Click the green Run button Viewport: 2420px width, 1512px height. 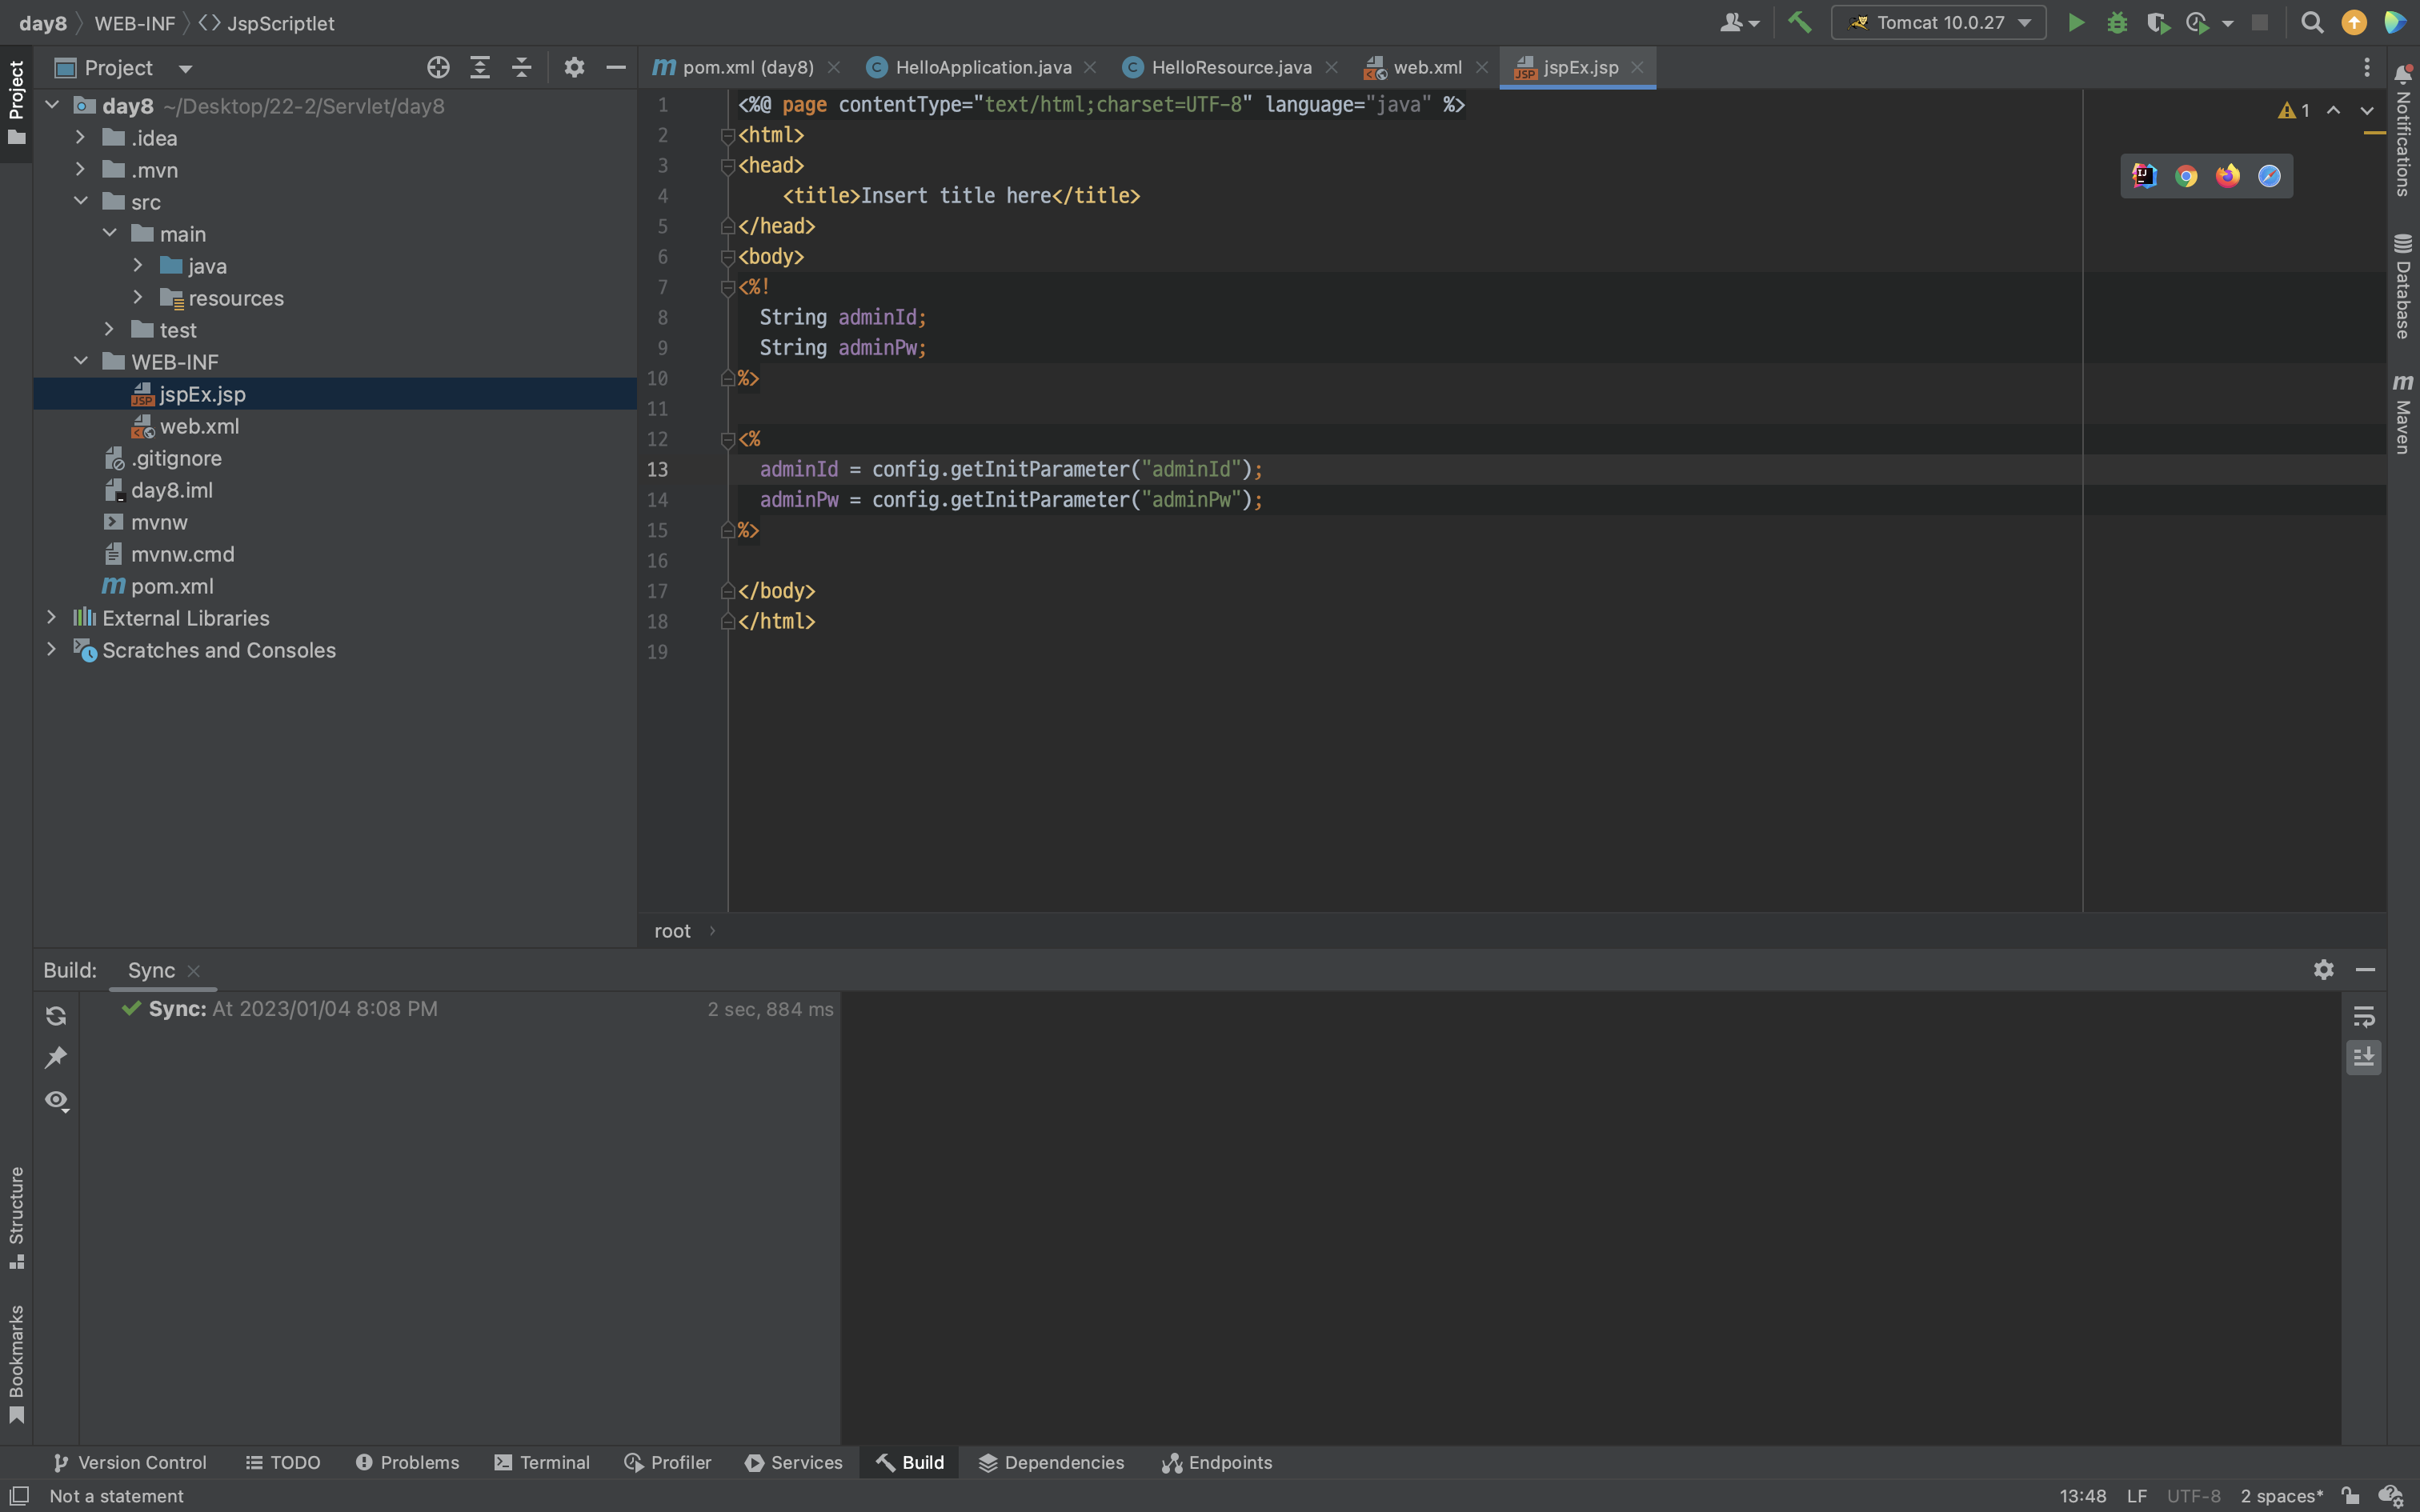tap(2076, 23)
